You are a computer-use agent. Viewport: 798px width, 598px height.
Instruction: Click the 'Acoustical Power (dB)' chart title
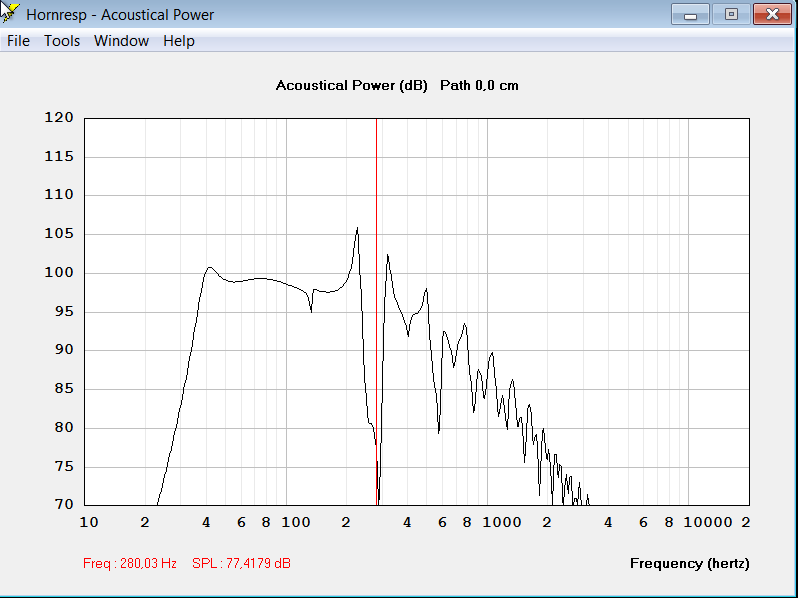click(352, 86)
